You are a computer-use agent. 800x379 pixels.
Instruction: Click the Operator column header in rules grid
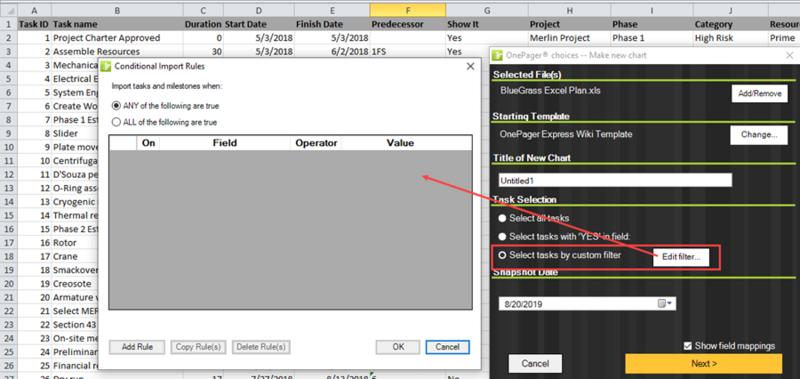point(316,143)
